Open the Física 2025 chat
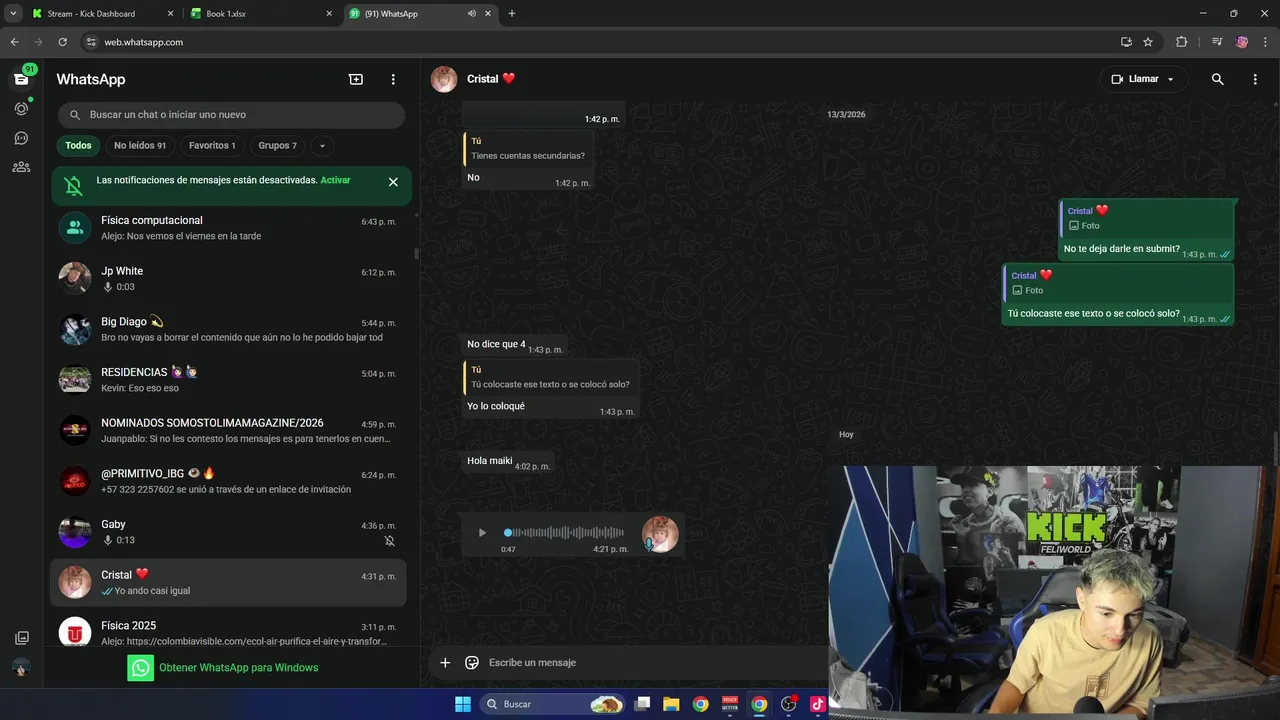The image size is (1280, 720). pos(228,633)
